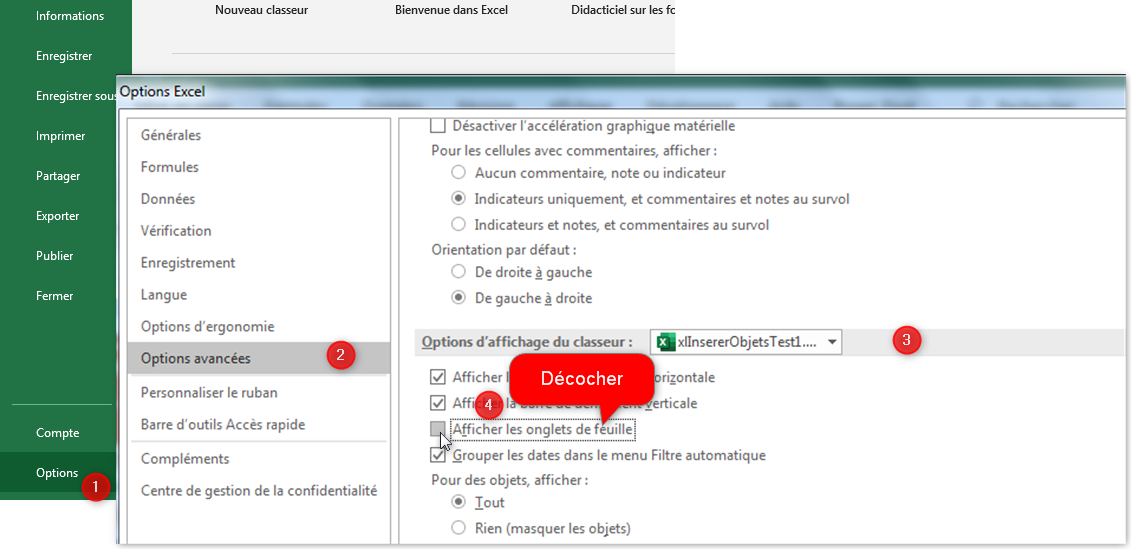Select the Générales options category

point(171,135)
